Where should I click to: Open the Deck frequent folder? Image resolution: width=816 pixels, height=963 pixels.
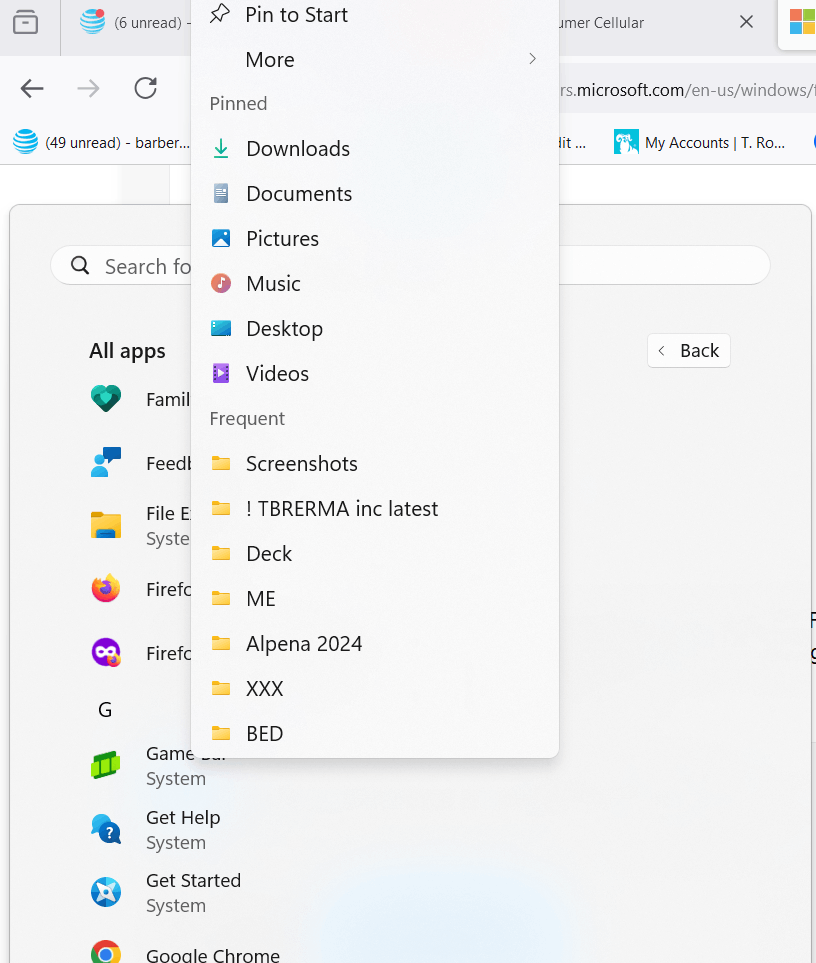[375, 553]
